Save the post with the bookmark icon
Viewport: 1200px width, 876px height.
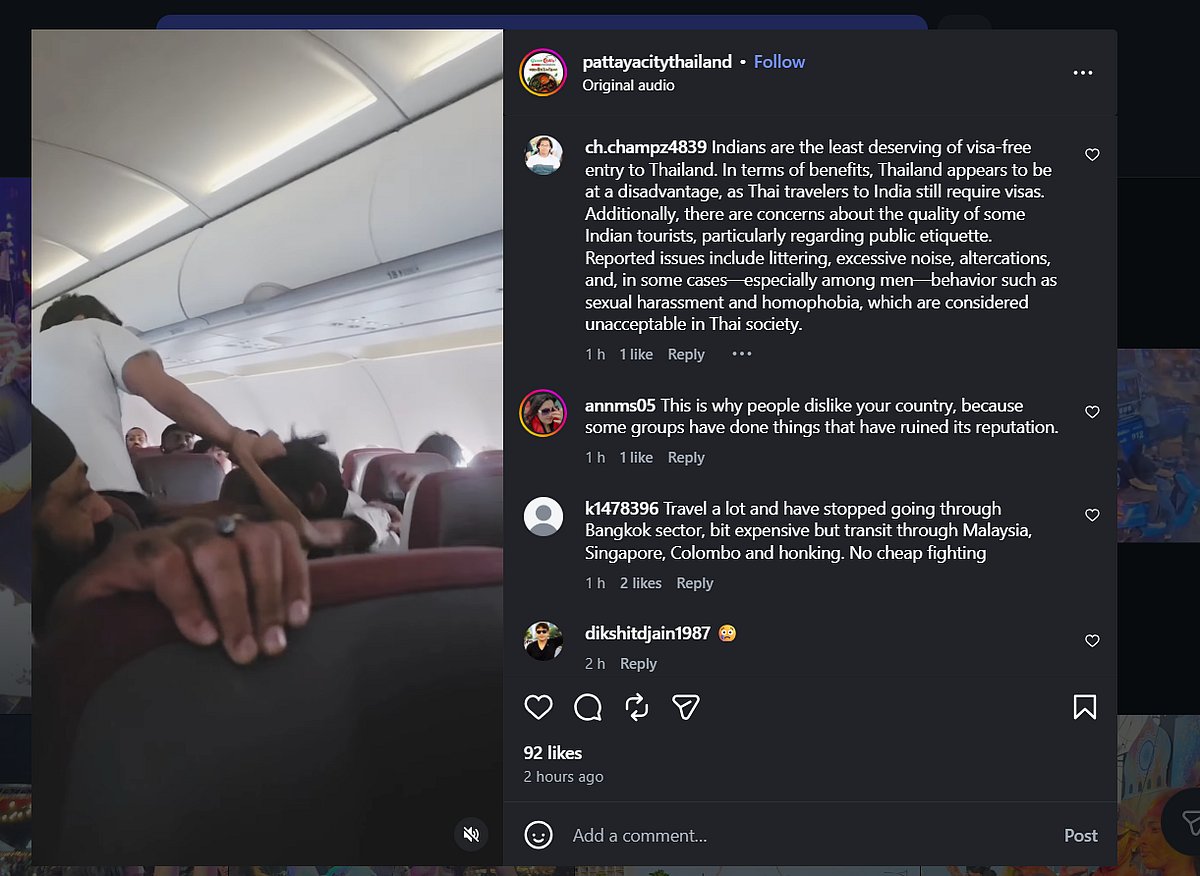1085,708
